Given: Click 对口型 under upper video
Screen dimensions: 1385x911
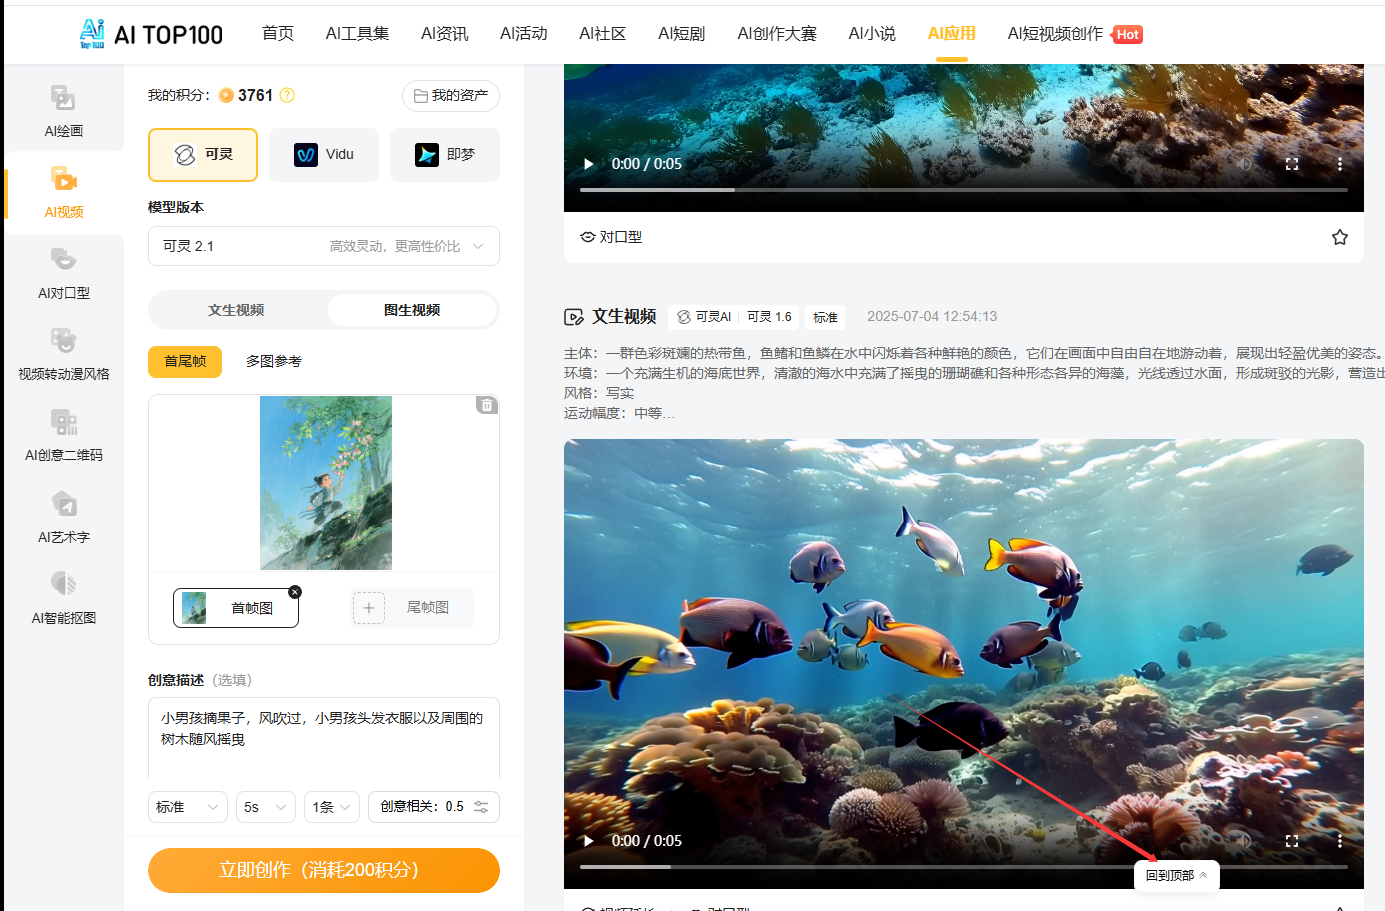Looking at the screenshot, I should 611,237.
